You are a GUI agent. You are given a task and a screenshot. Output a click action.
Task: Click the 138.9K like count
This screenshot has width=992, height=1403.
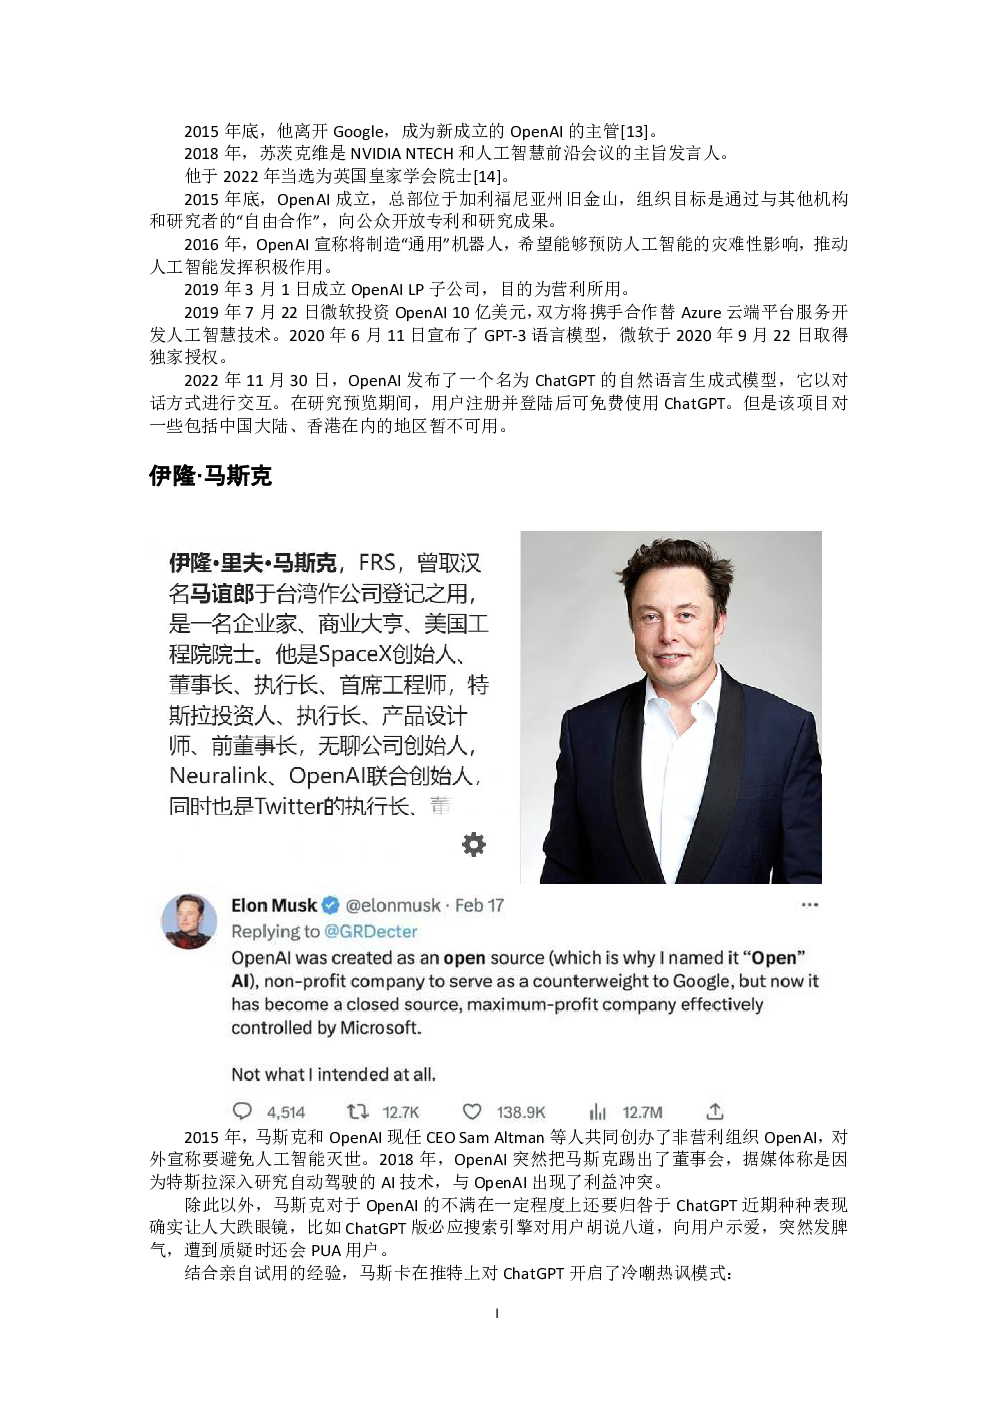click(x=521, y=1112)
